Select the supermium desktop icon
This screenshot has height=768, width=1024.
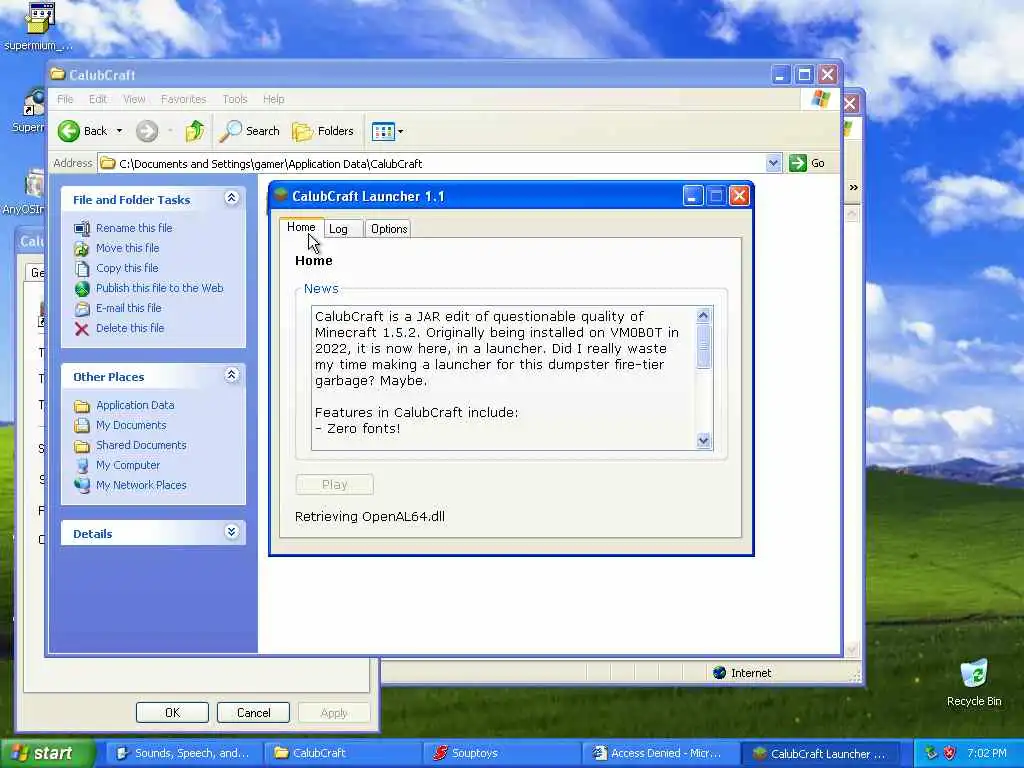click(x=39, y=26)
